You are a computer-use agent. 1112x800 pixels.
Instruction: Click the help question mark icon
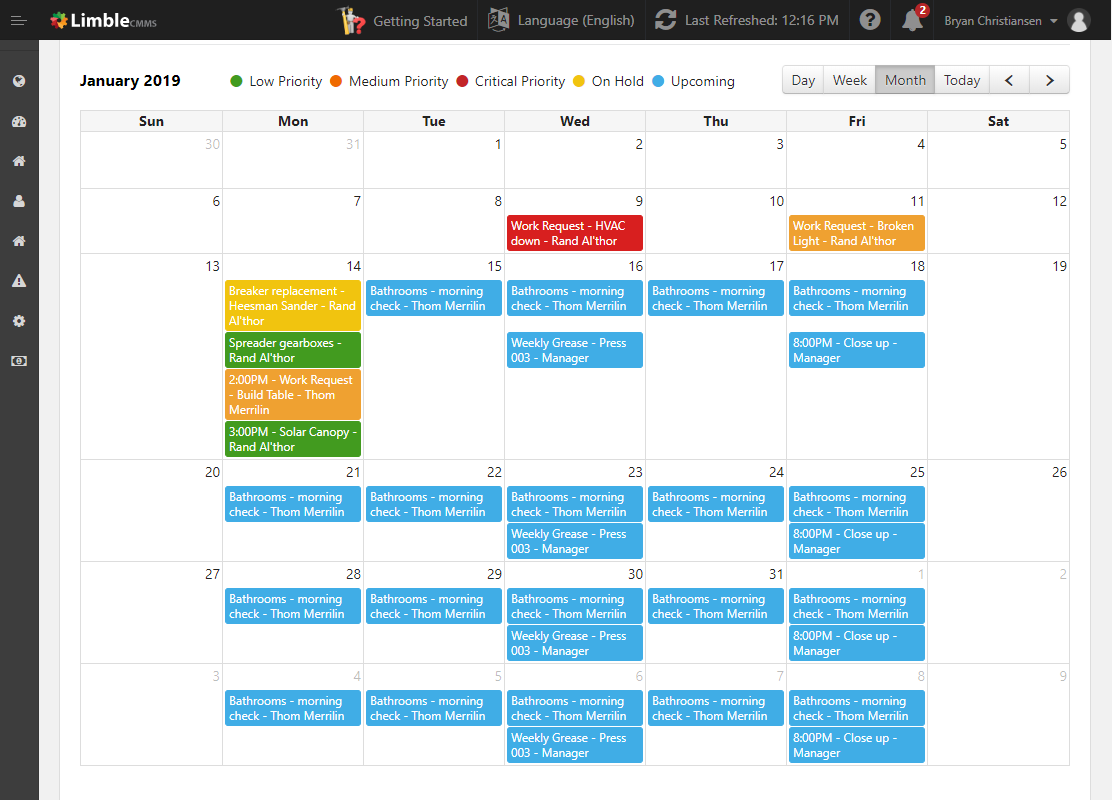[870, 20]
